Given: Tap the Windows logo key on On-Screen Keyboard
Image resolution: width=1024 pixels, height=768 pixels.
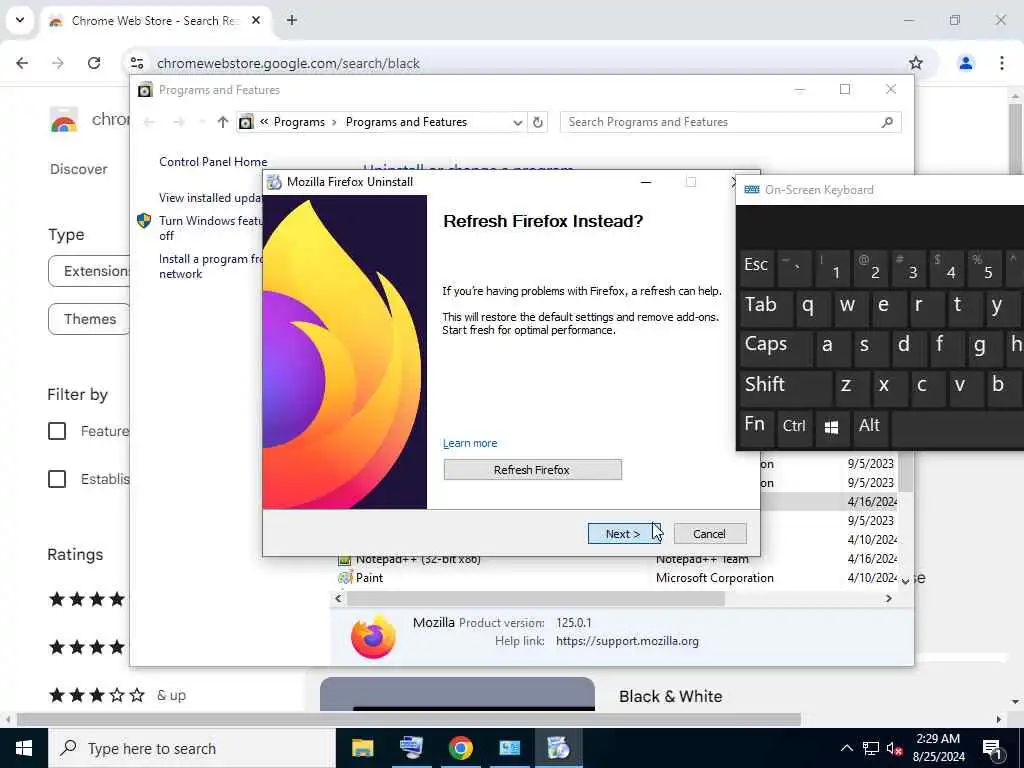Looking at the screenshot, I should coord(831,426).
